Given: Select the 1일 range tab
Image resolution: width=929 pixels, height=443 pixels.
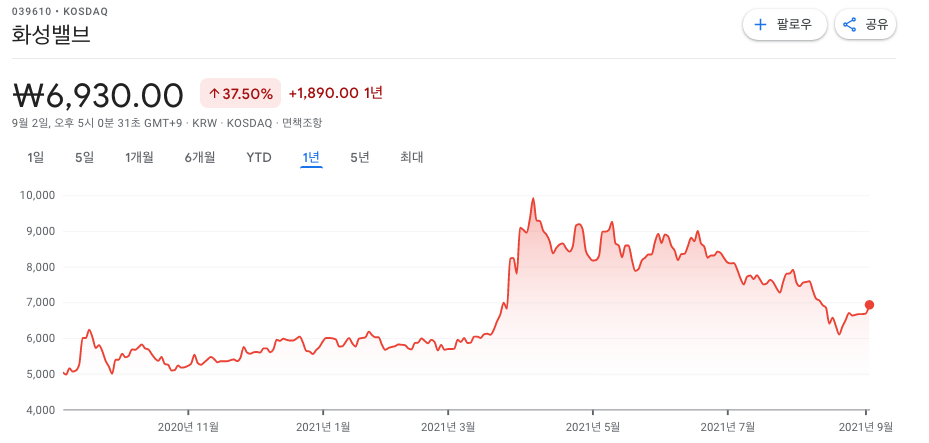Looking at the screenshot, I should tap(36, 157).
